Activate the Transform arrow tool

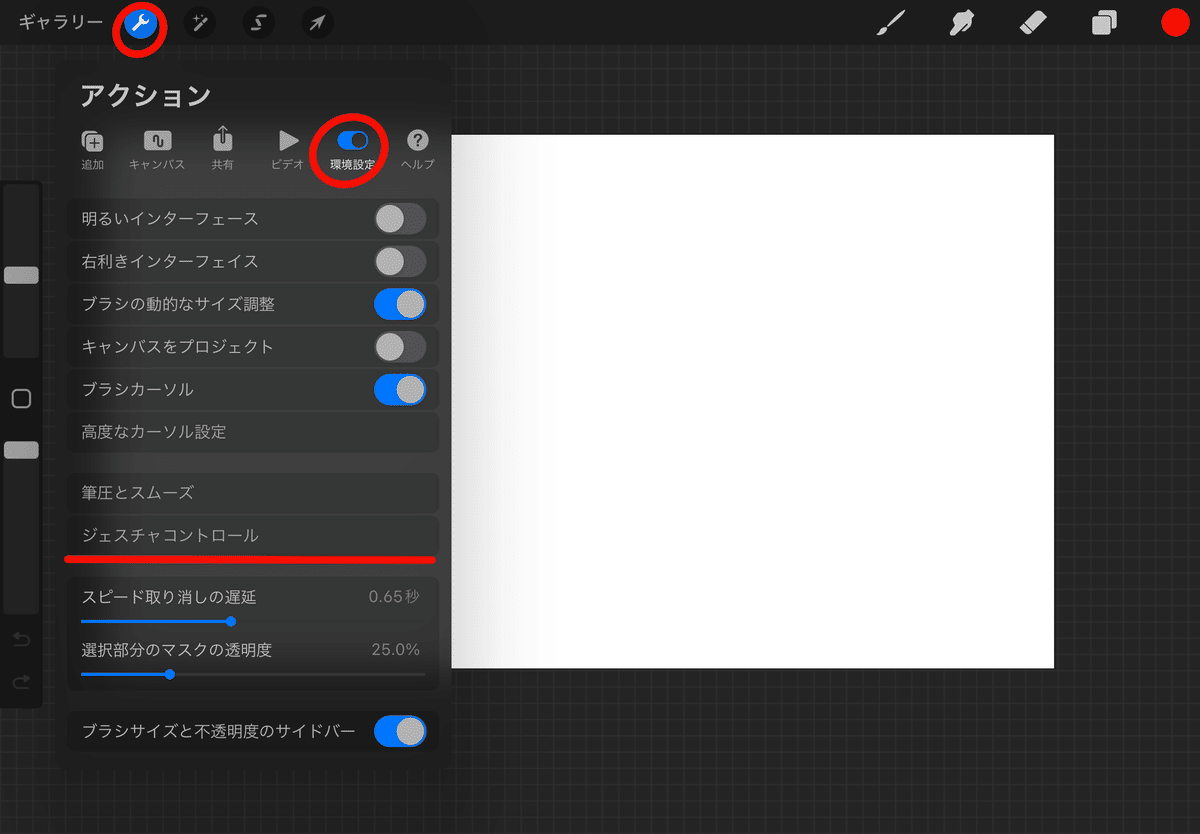pyautogui.click(x=318, y=23)
